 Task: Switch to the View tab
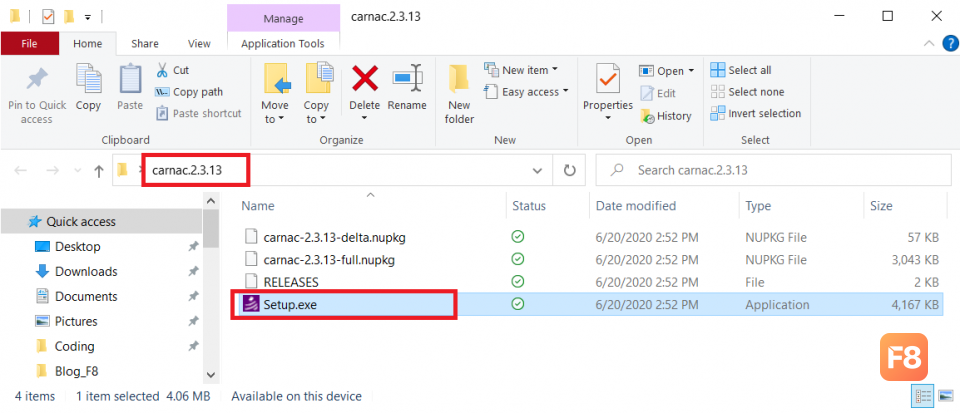199,43
